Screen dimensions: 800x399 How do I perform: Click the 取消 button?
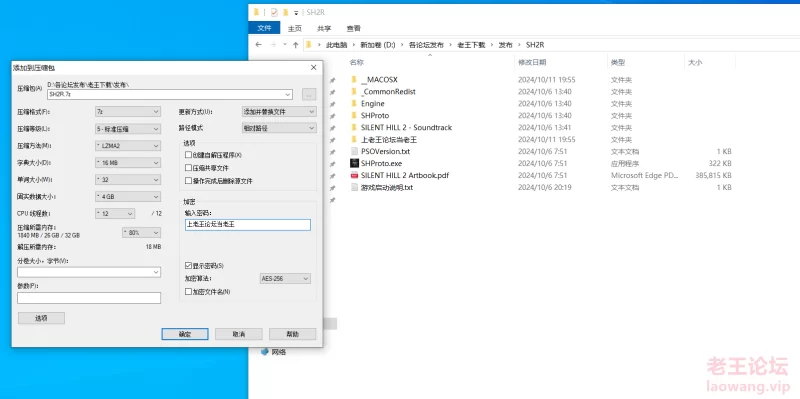point(239,334)
